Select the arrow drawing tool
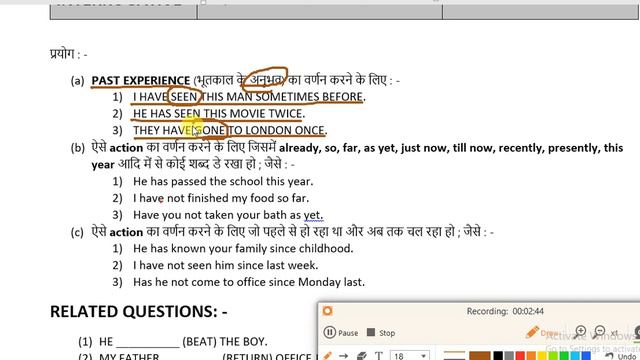Viewport: 640px width, 360px height. click(343, 356)
